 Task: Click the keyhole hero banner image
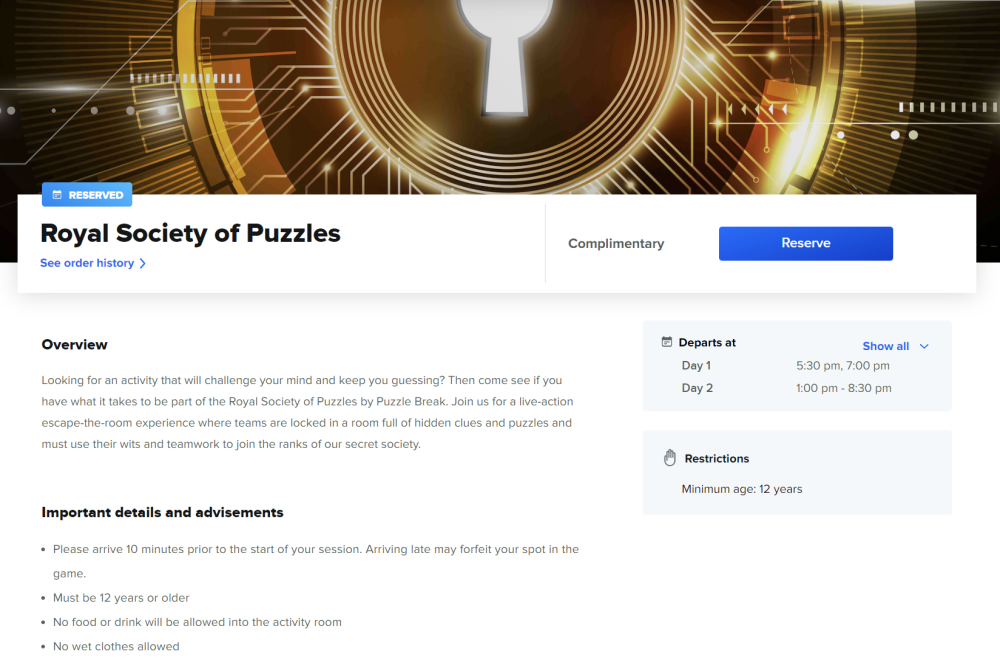click(500, 96)
